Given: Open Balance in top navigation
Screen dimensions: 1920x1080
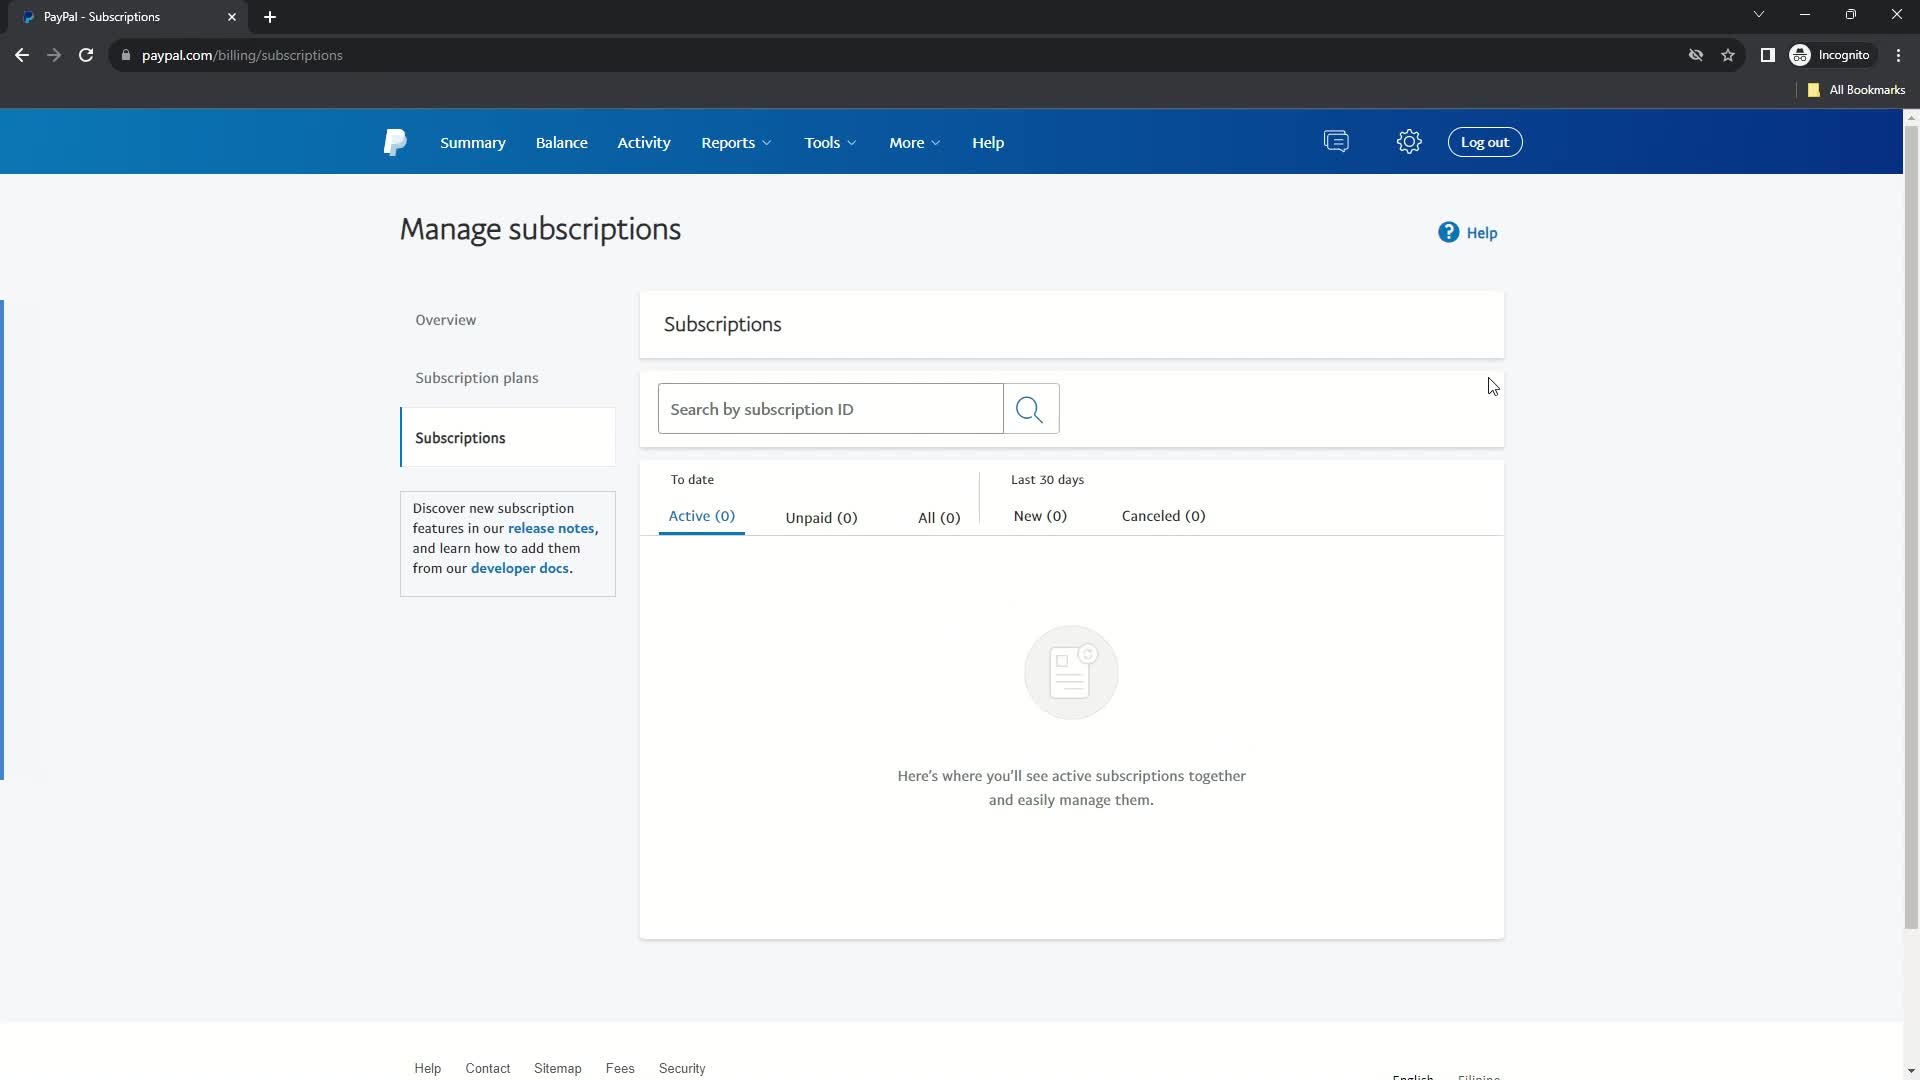Looking at the screenshot, I should click(561, 142).
